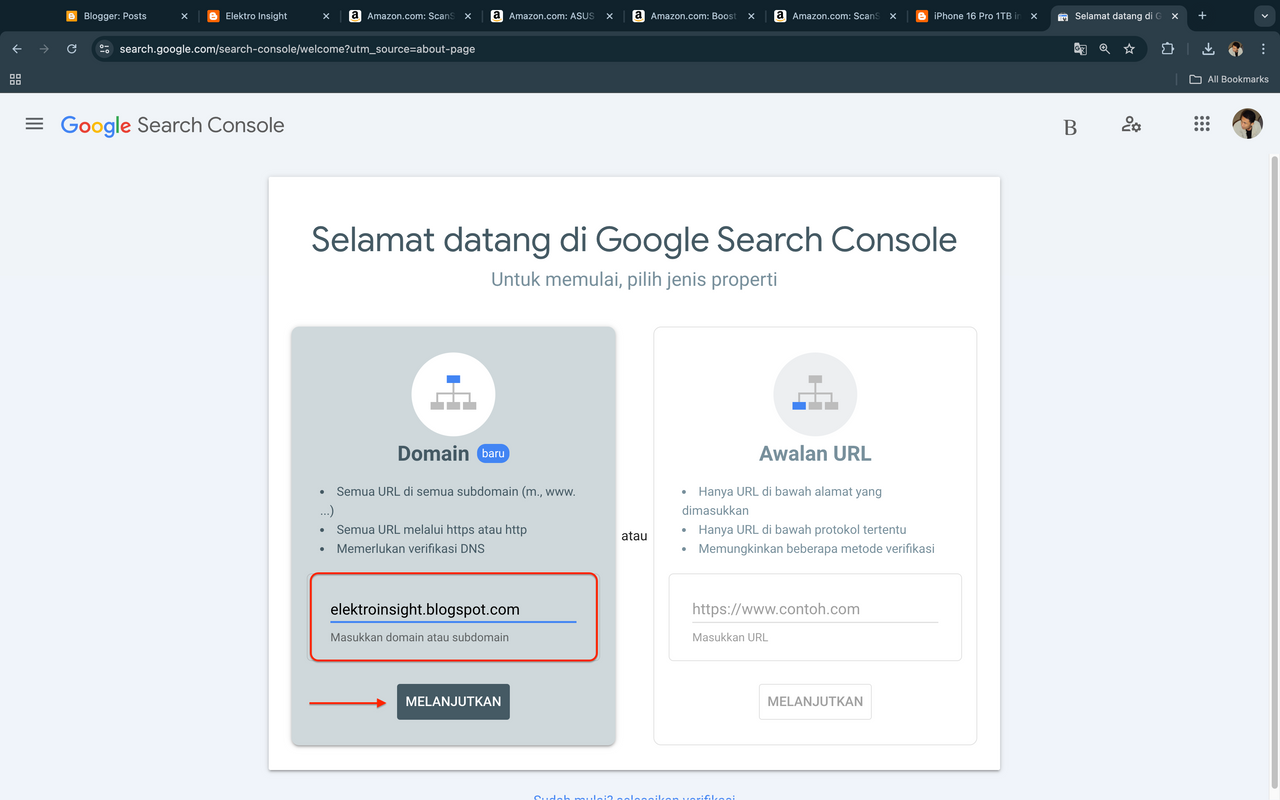1280x800 pixels.
Task: Click the zoom magnifier icon in address bar
Action: click(1104, 48)
